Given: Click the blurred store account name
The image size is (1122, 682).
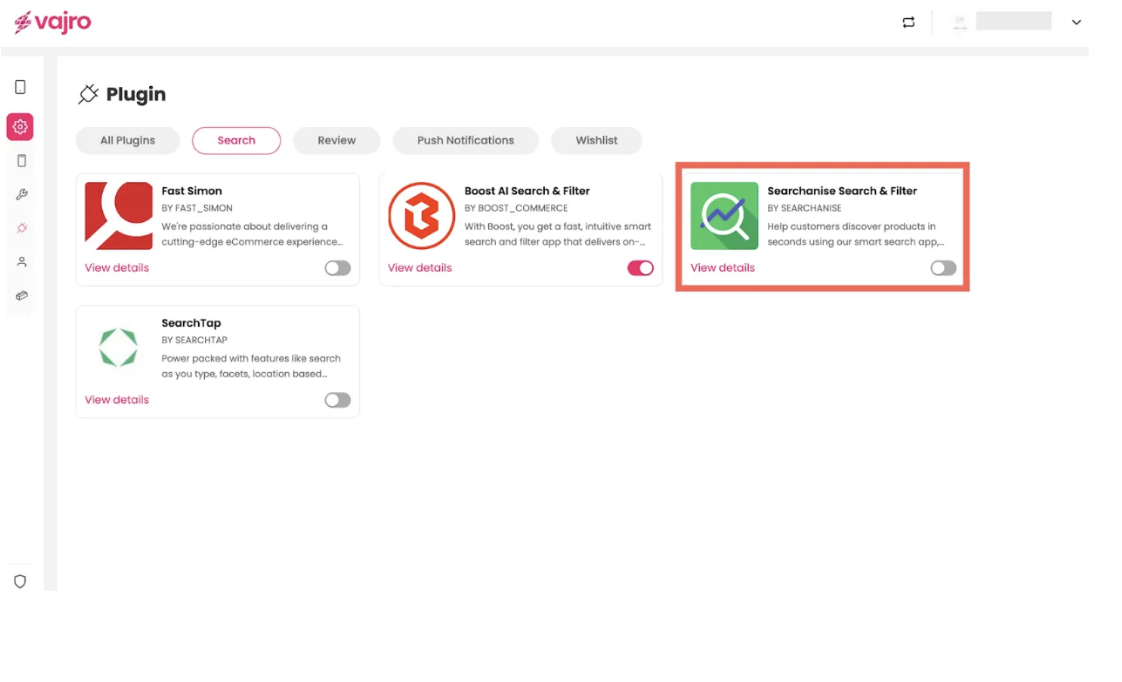Looking at the screenshot, I should [x=1013, y=21].
